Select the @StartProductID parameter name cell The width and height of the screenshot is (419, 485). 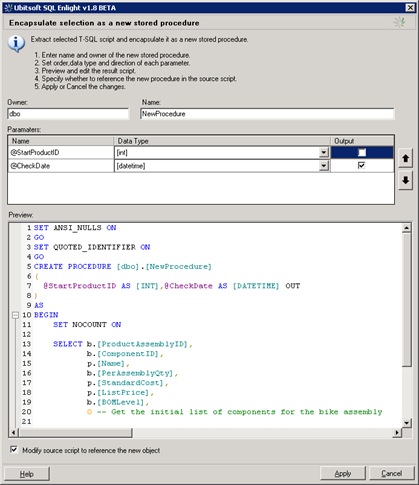(61, 153)
